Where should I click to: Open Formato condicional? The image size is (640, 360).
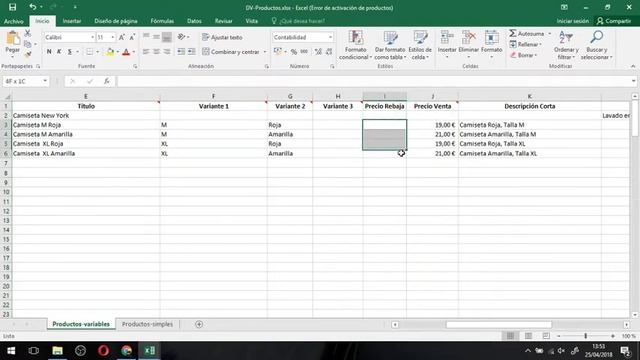356,45
